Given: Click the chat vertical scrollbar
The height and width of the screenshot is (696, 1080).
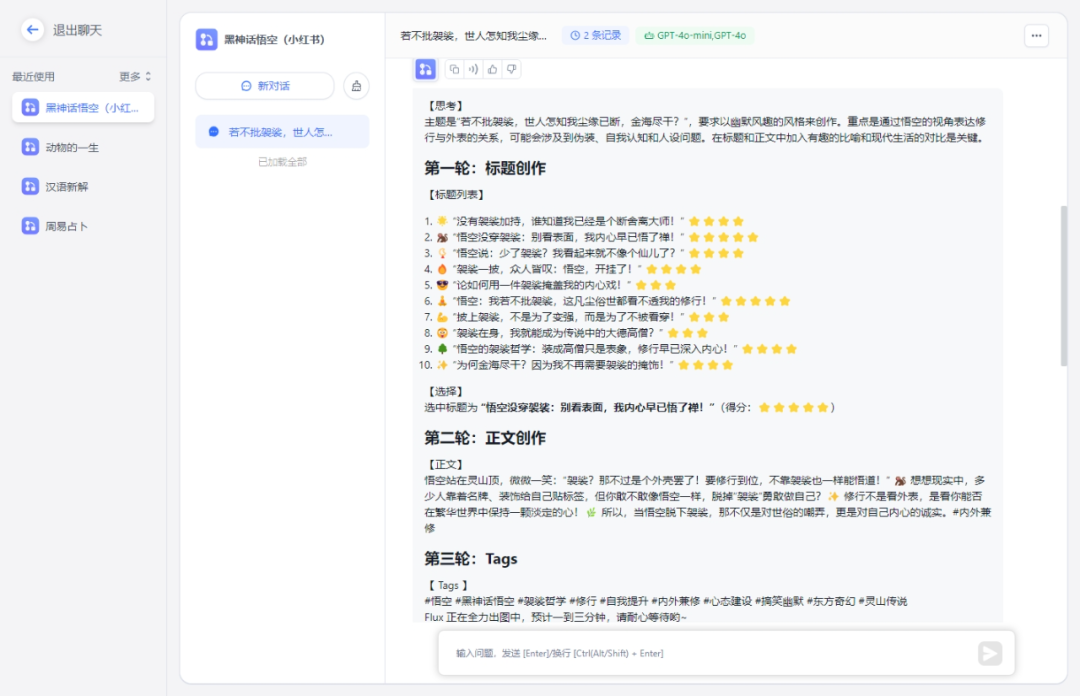Looking at the screenshot, I should pyautogui.click(x=1063, y=286).
